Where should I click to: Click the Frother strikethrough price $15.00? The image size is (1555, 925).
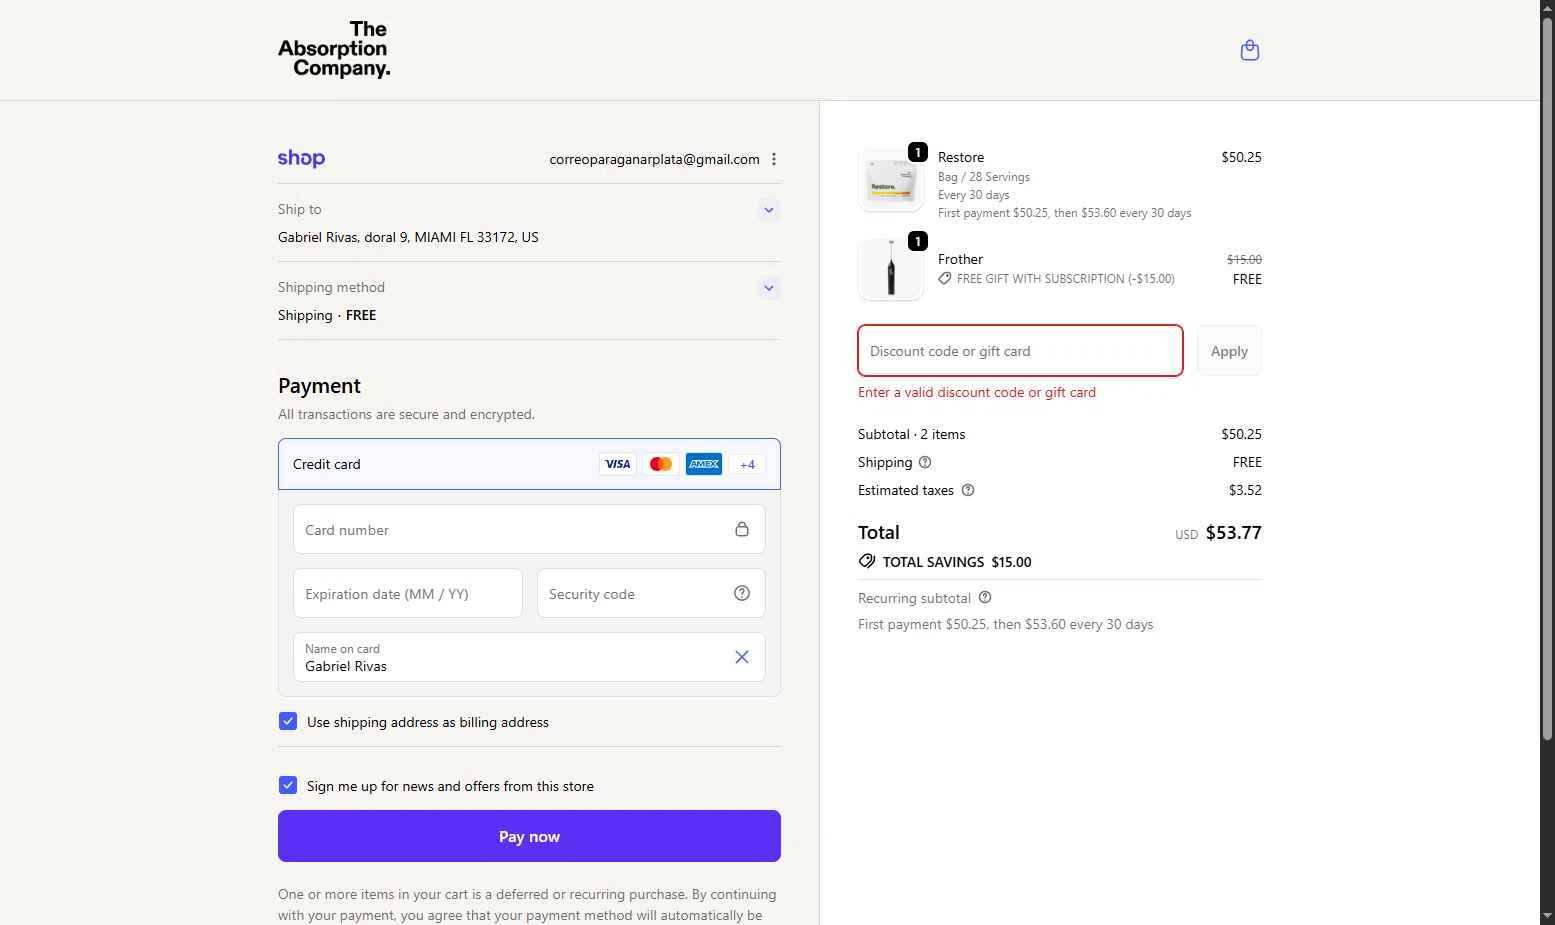(x=1244, y=259)
